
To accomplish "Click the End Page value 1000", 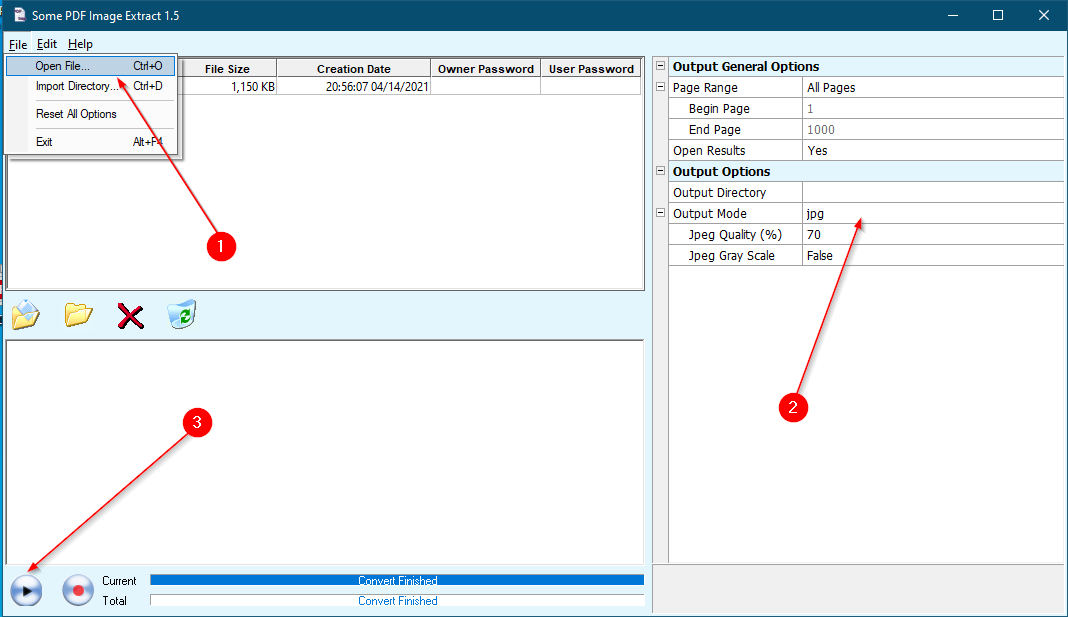I will (933, 130).
